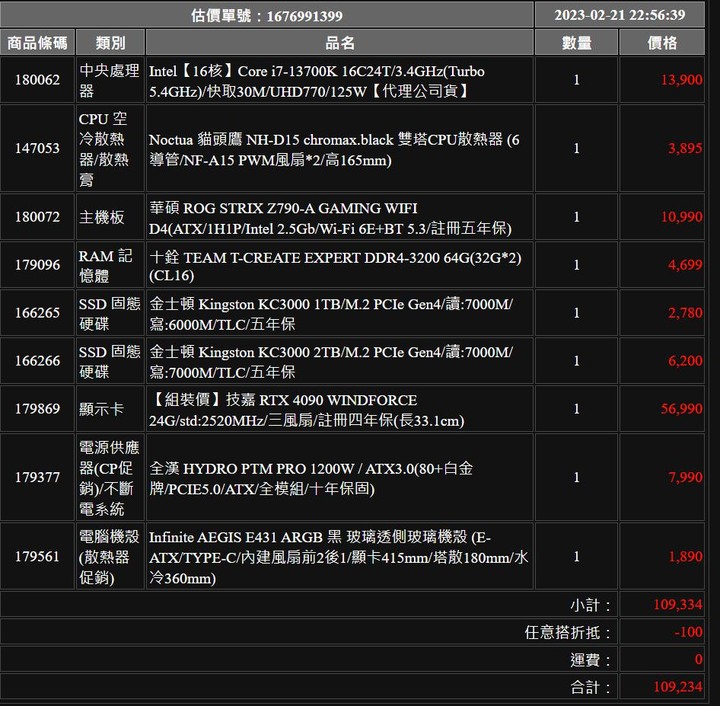This screenshot has width=720, height=706.
Task: Click the 類別 column header
Action: coord(110,43)
